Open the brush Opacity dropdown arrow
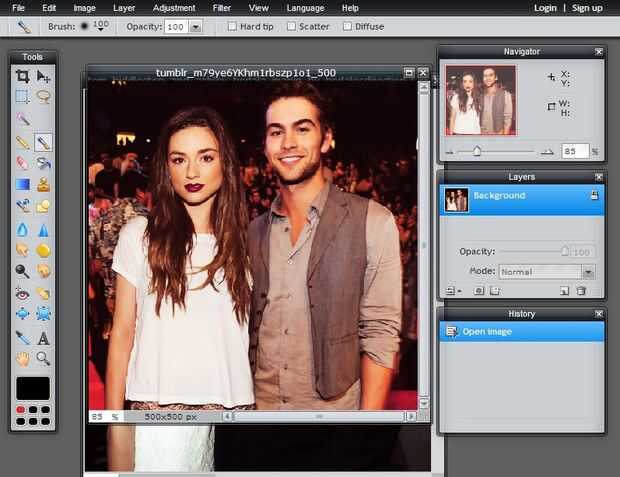620x477 pixels. coord(195,27)
